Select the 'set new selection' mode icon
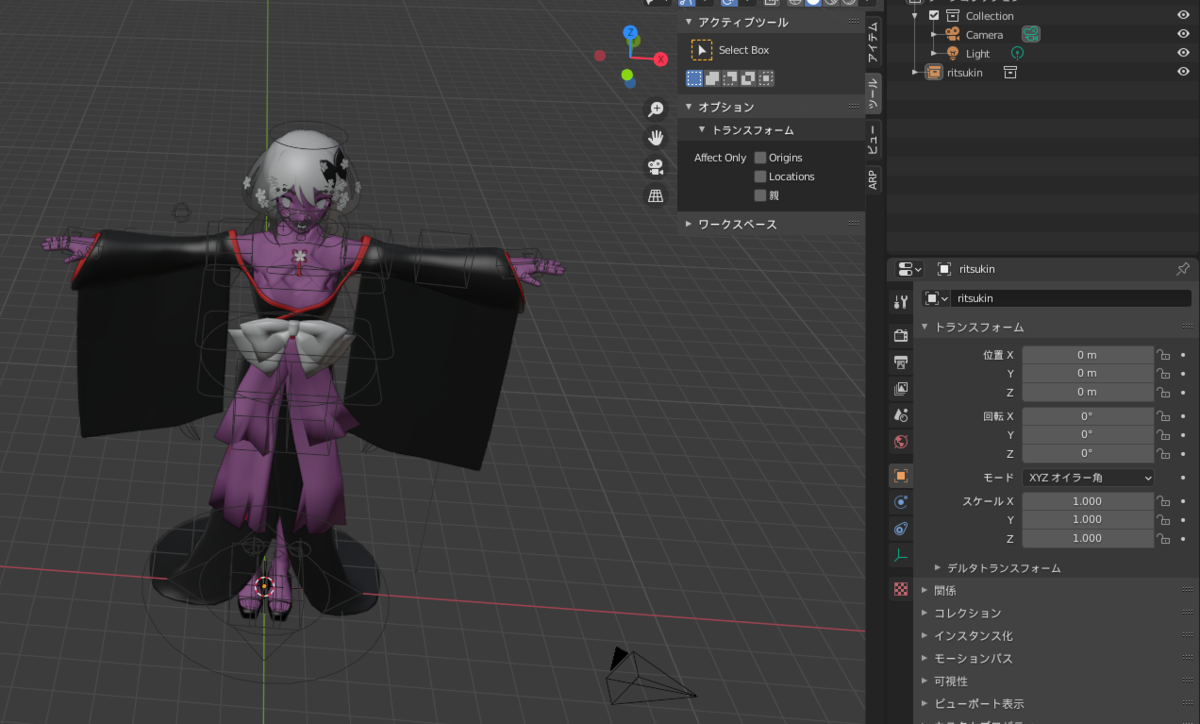This screenshot has width=1200, height=724. point(694,78)
